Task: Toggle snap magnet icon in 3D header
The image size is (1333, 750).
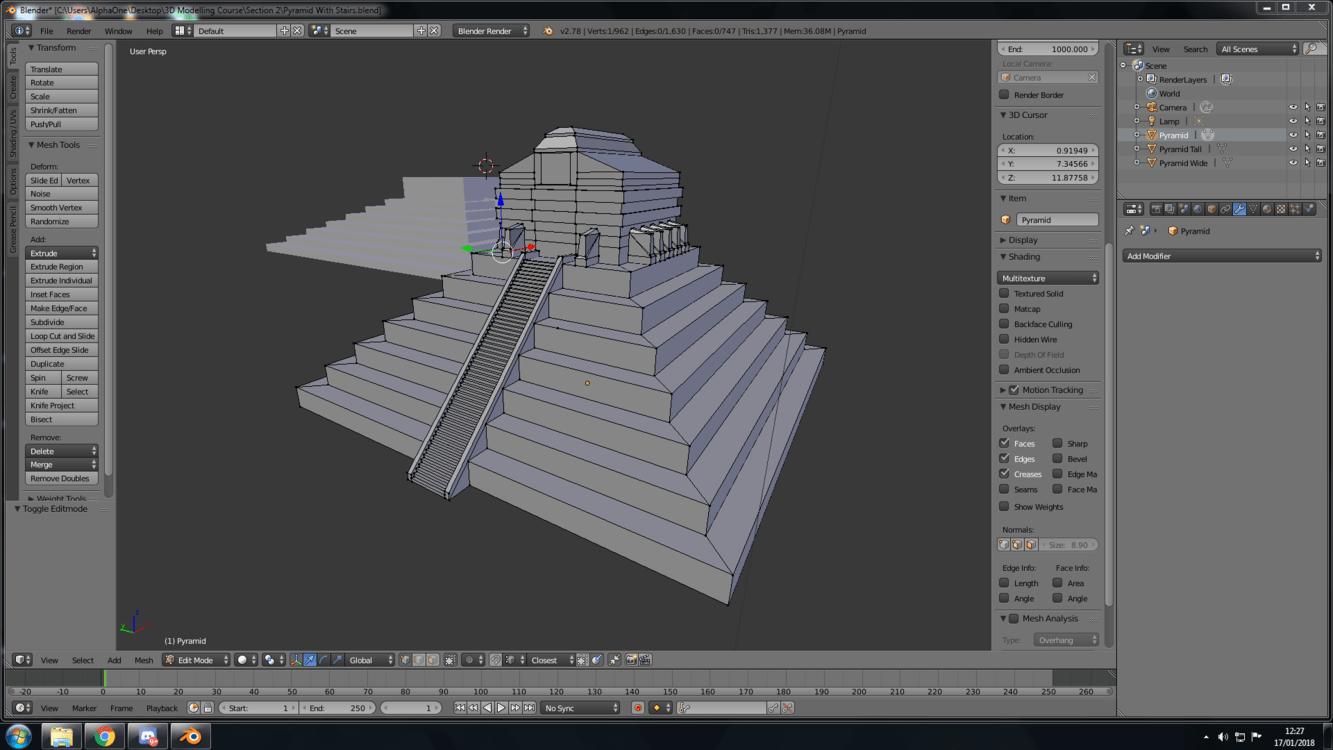Action: 495,660
